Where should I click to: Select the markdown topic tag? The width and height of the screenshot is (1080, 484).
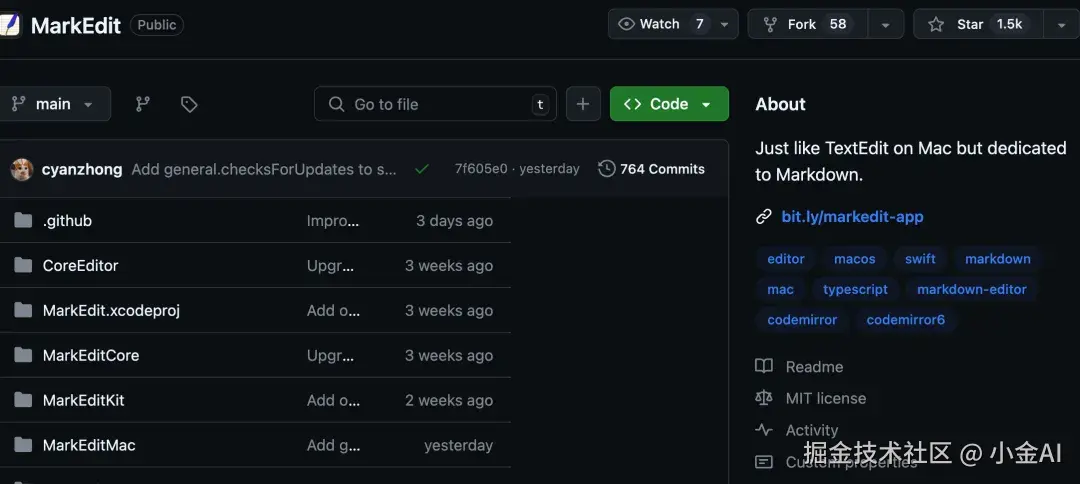(x=997, y=259)
